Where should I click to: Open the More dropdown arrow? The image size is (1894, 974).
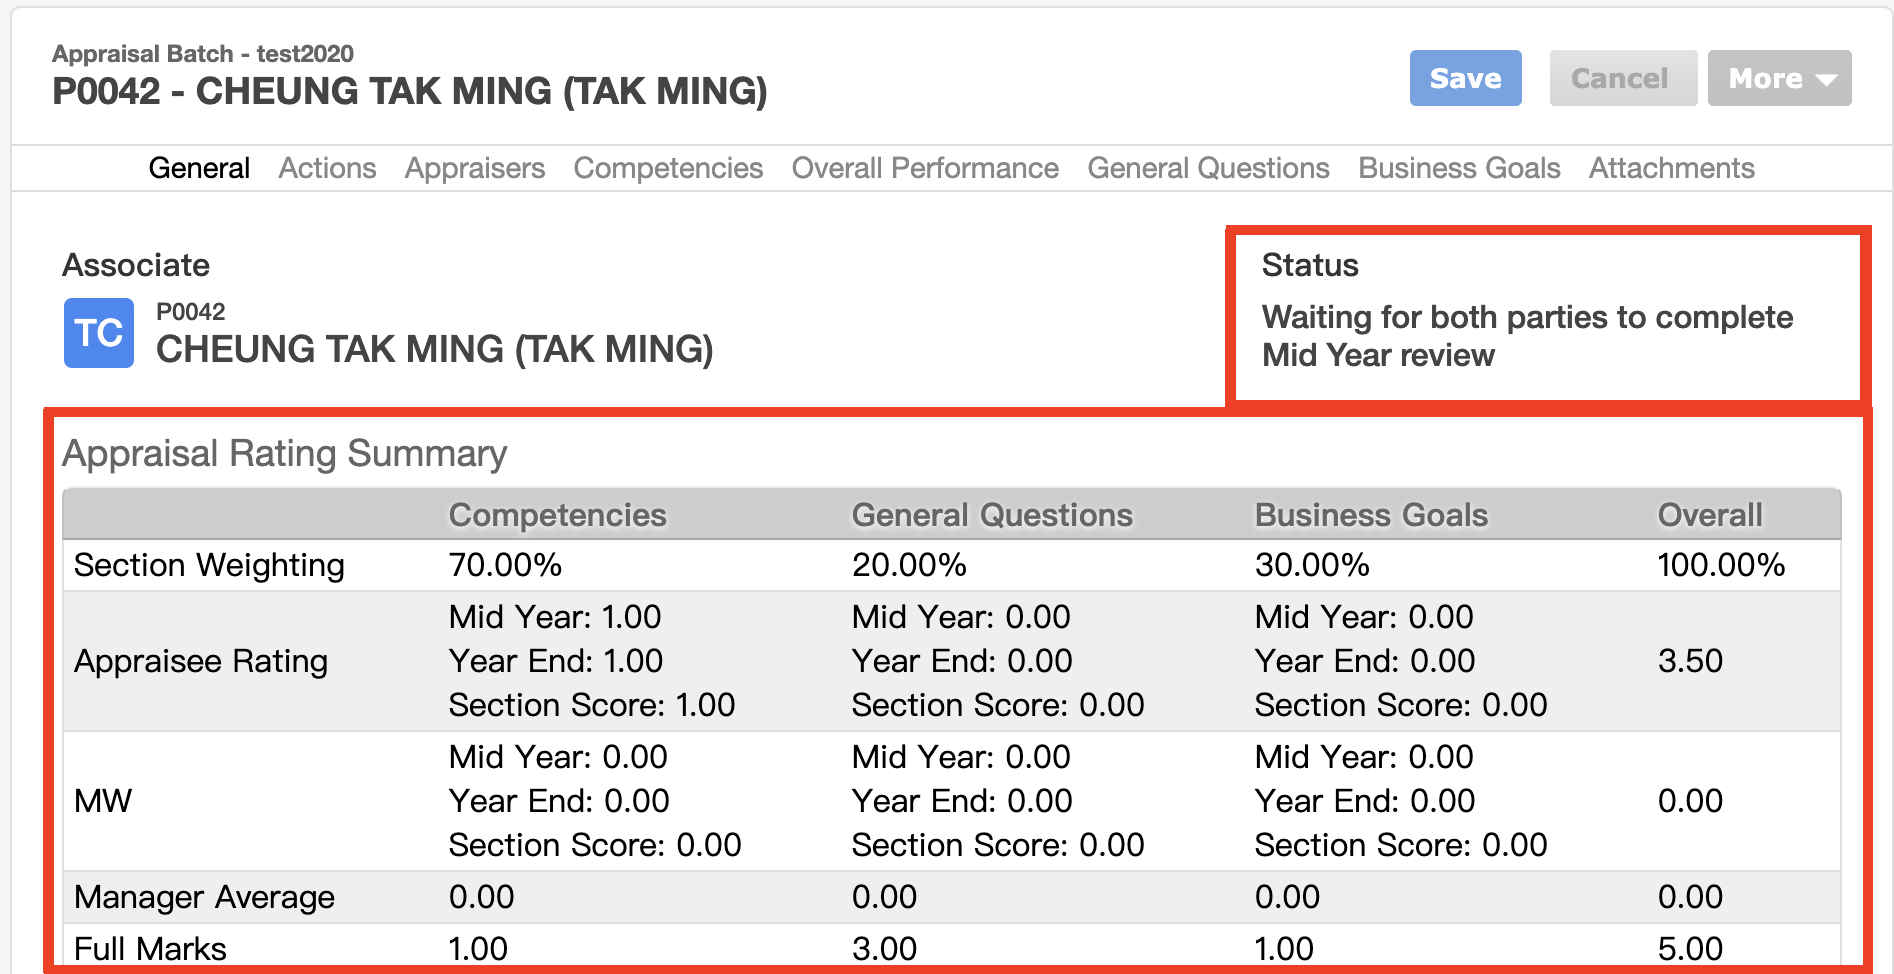[x=1826, y=79]
